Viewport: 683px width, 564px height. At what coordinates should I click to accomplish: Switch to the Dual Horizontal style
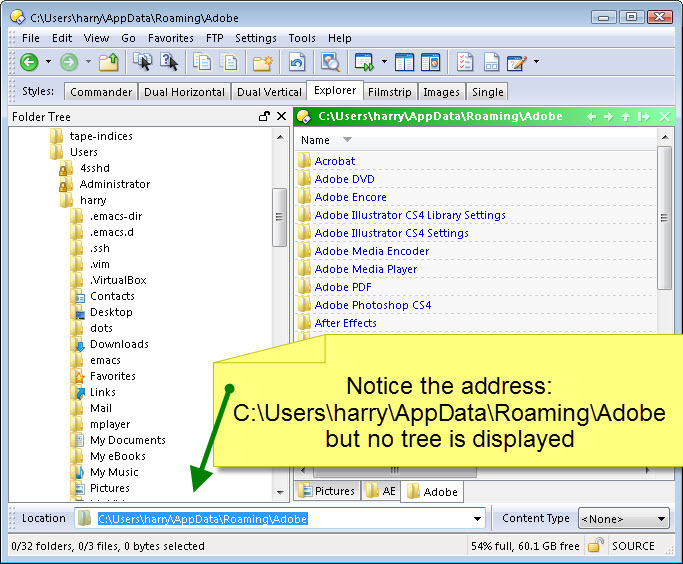184,92
